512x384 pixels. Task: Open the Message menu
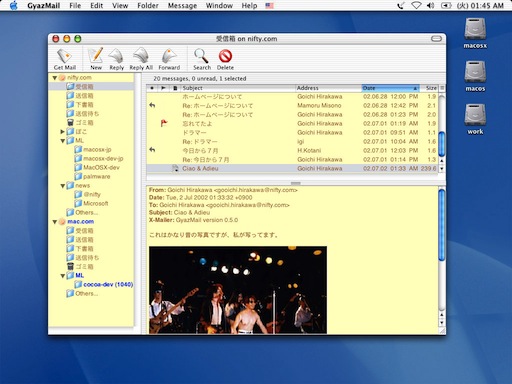click(182, 5)
